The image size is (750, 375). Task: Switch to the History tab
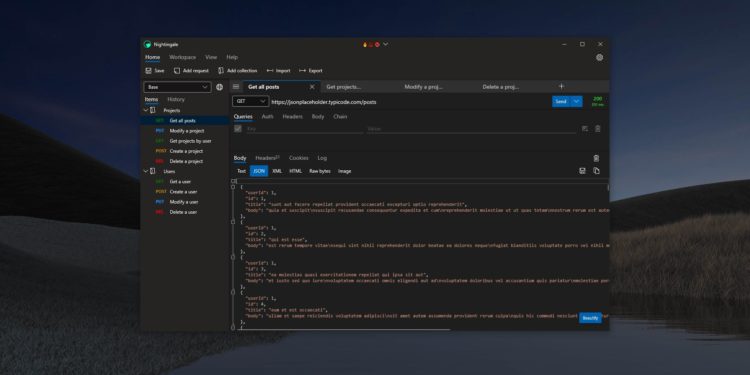tap(176, 99)
